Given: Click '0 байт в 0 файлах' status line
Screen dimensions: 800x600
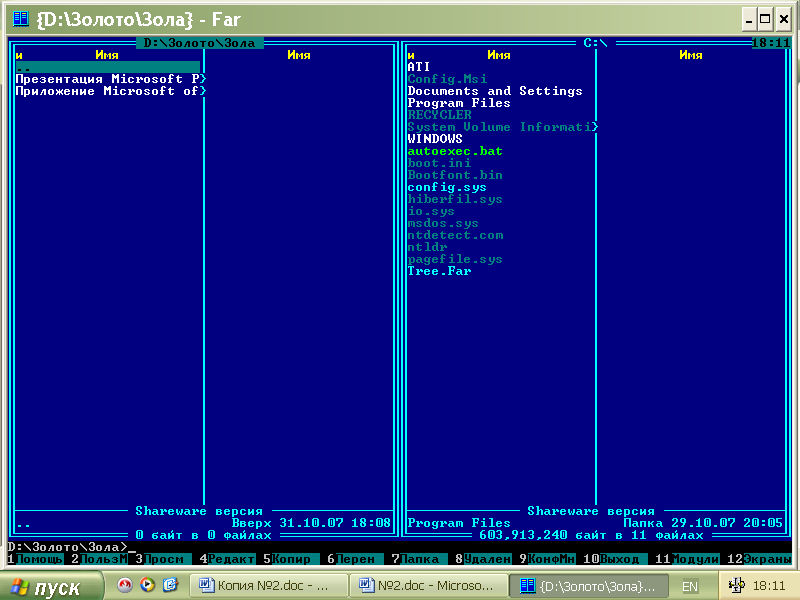Looking at the screenshot, I should pos(203,535).
